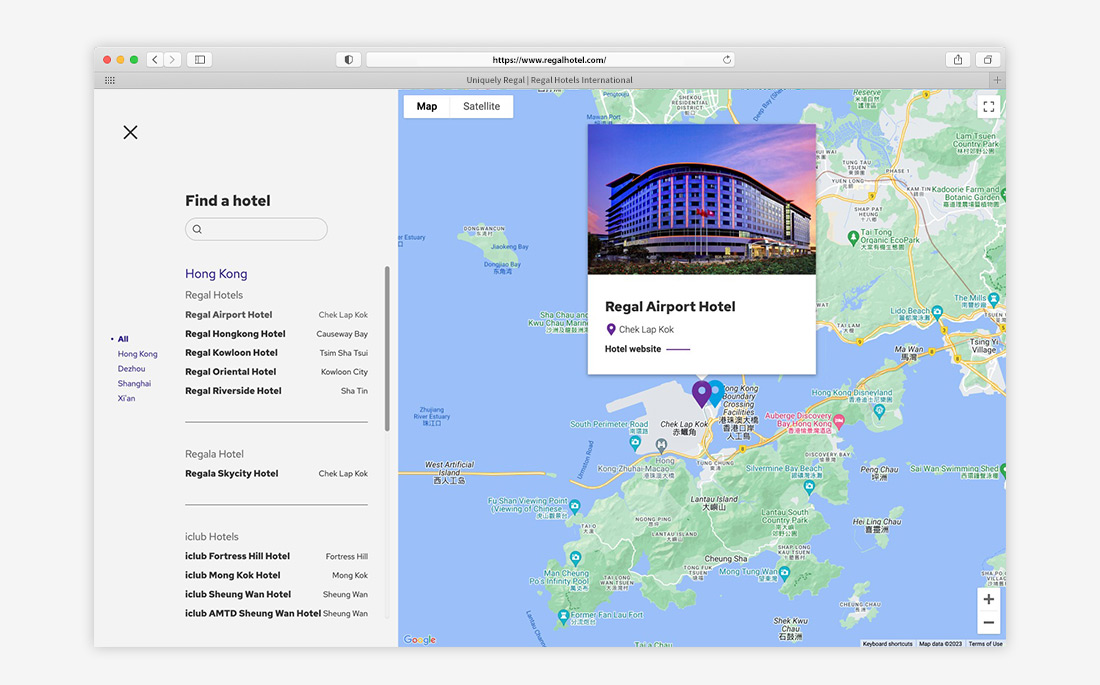Viewport: 1100px width, 685px height.
Task: Filter hotel list by Shanghai
Action: tap(134, 383)
